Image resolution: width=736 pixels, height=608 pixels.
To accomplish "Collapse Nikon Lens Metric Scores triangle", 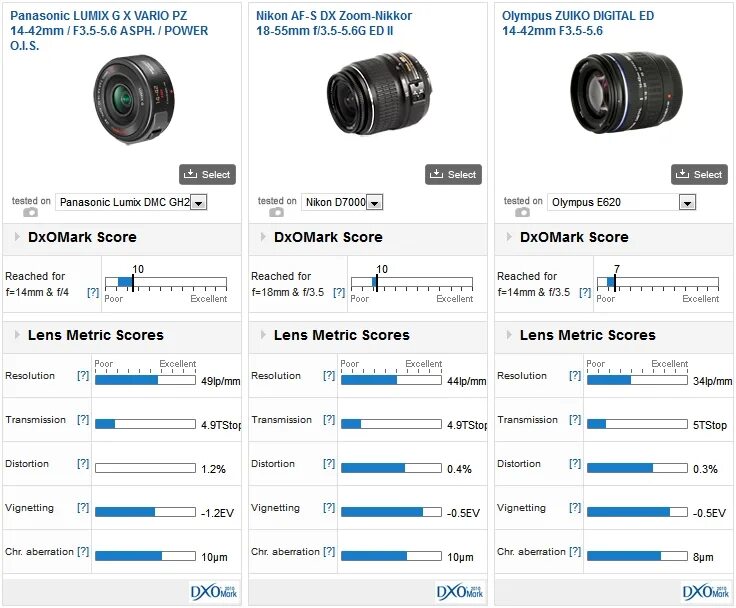I will click(x=263, y=335).
